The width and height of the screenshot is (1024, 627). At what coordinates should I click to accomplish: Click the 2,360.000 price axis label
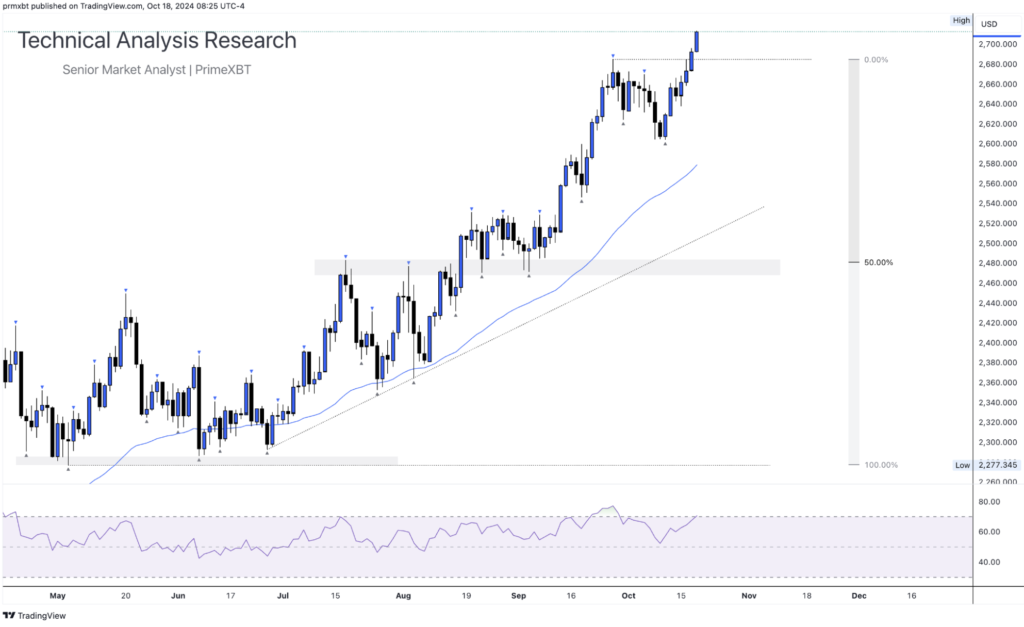(x=997, y=383)
